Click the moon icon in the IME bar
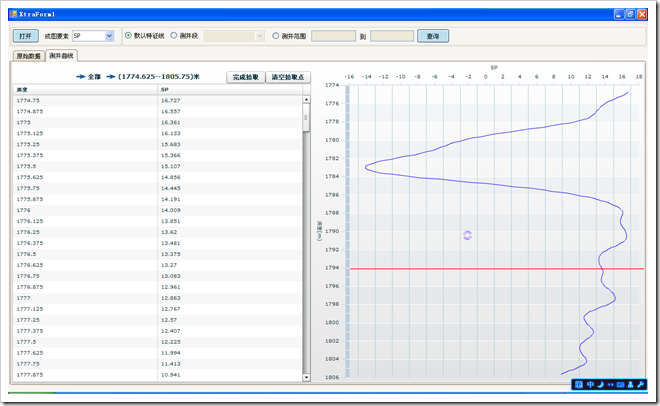Image resolution: width=660 pixels, height=406 pixels. click(x=600, y=385)
